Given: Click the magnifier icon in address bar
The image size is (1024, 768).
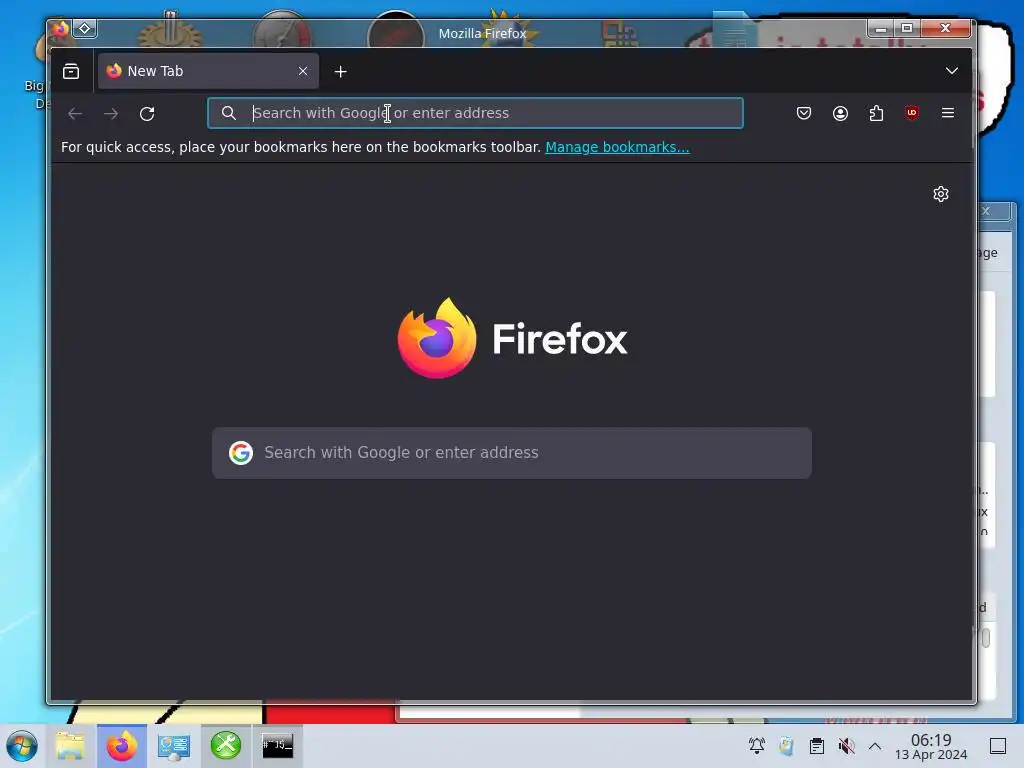Looking at the screenshot, I should pyautogui.click(x=228, y=113).
